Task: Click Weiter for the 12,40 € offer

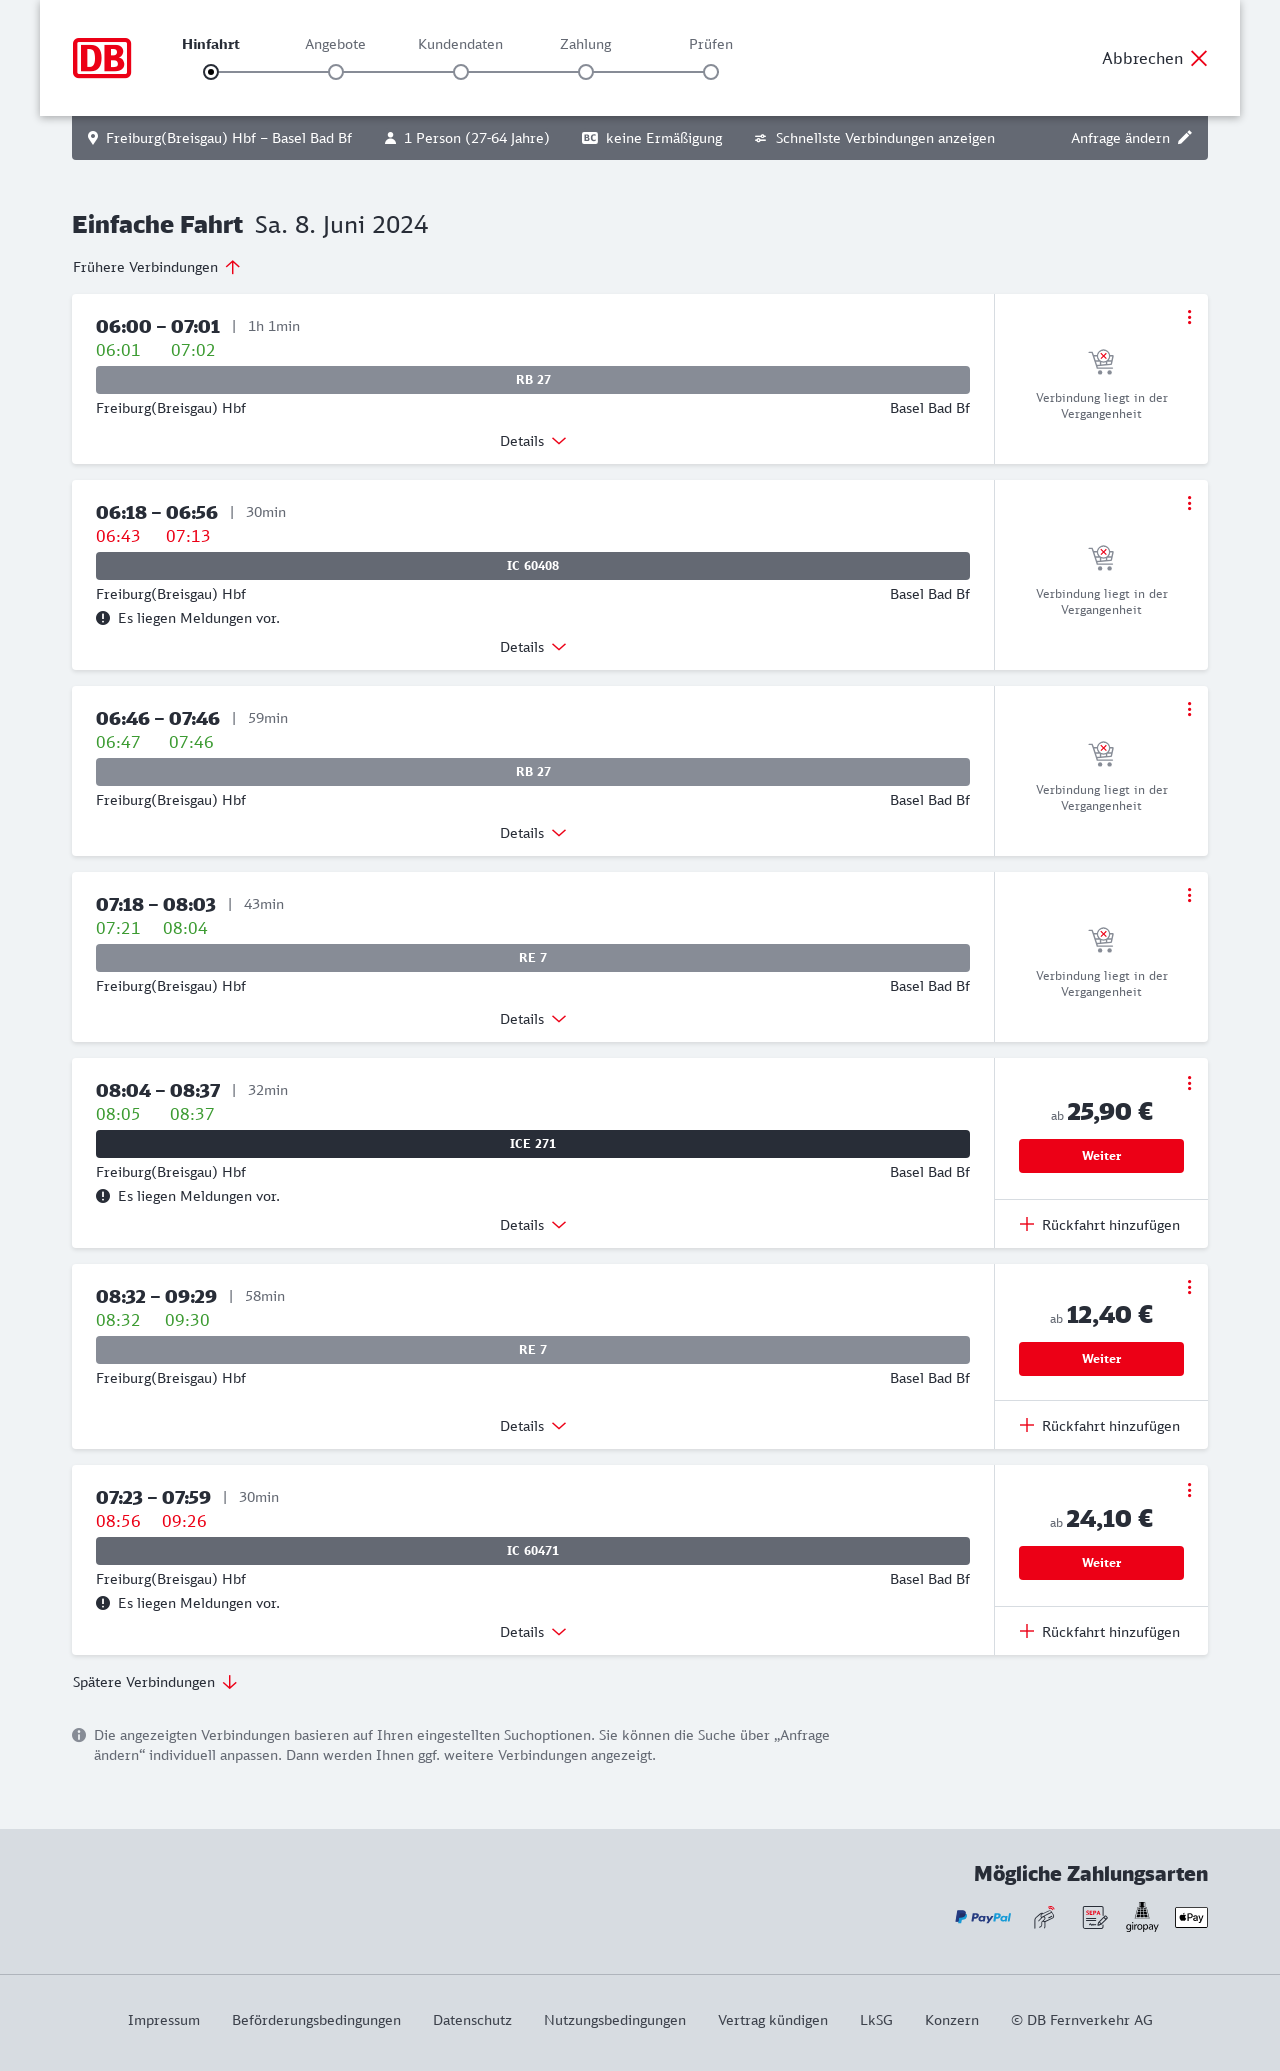Action: point(1101,1359)
